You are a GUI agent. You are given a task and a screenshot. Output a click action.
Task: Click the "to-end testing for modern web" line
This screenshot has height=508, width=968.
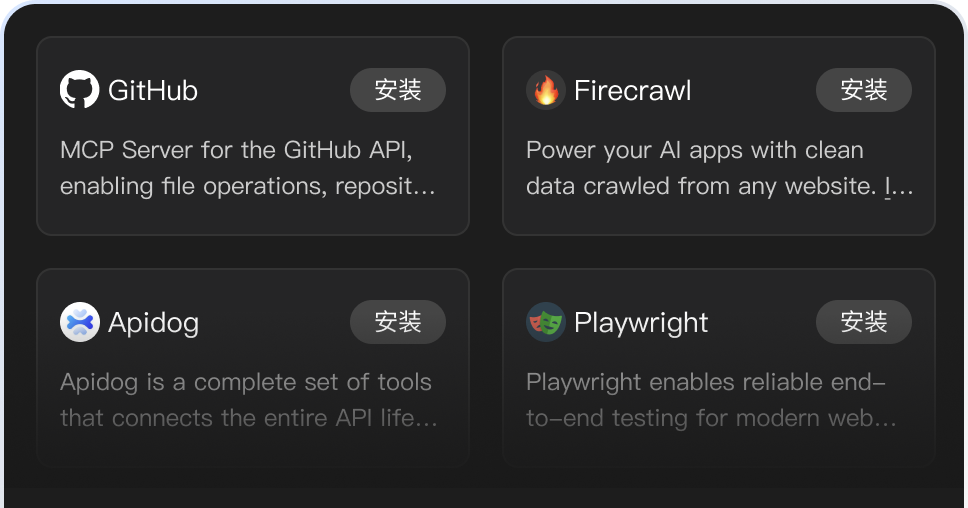tap(711, 418)
